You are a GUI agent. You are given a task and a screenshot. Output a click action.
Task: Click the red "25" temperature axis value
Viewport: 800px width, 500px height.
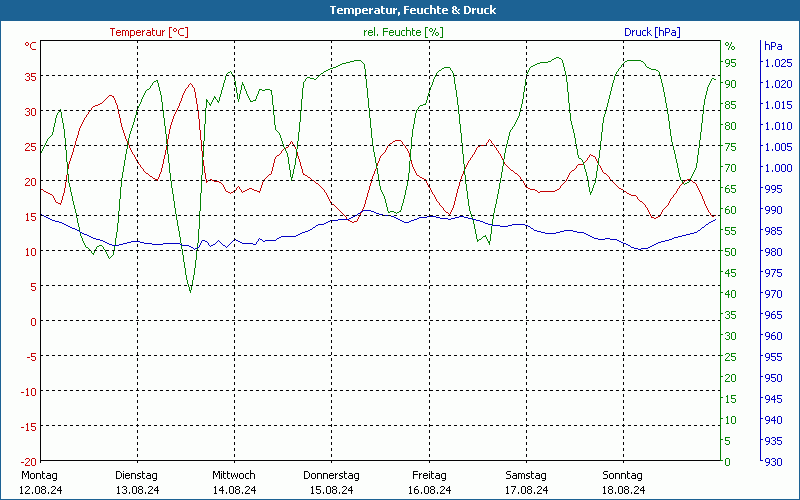click(x=31, y=146)
